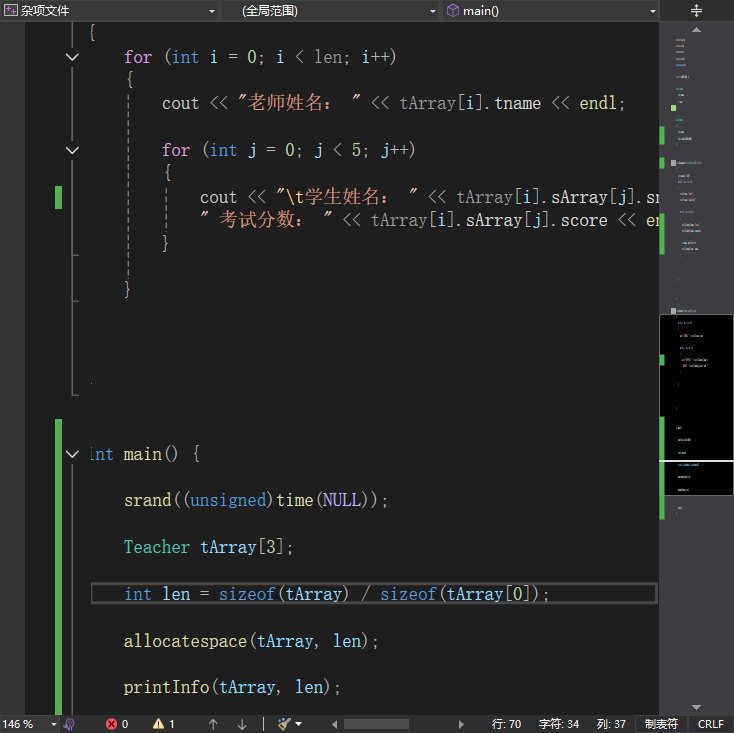This screenshot has width=734, height=733.
Task: Click the 行: 70 line indicator
Action: coord(506,724)
